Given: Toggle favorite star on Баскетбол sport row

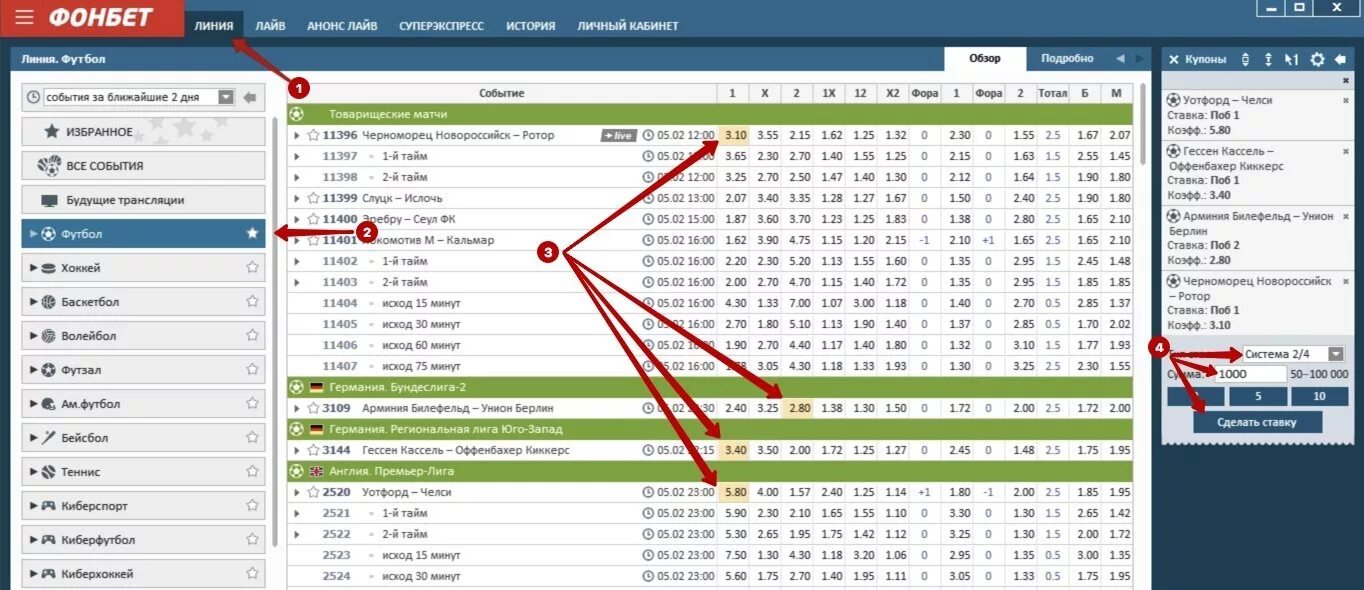Looking at the screenshot, I should click(252, 302).
